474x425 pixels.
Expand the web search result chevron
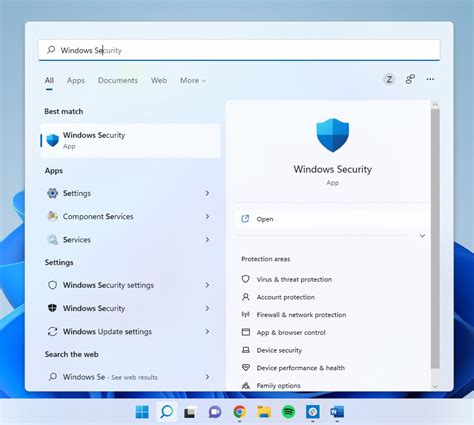(207, 377)
